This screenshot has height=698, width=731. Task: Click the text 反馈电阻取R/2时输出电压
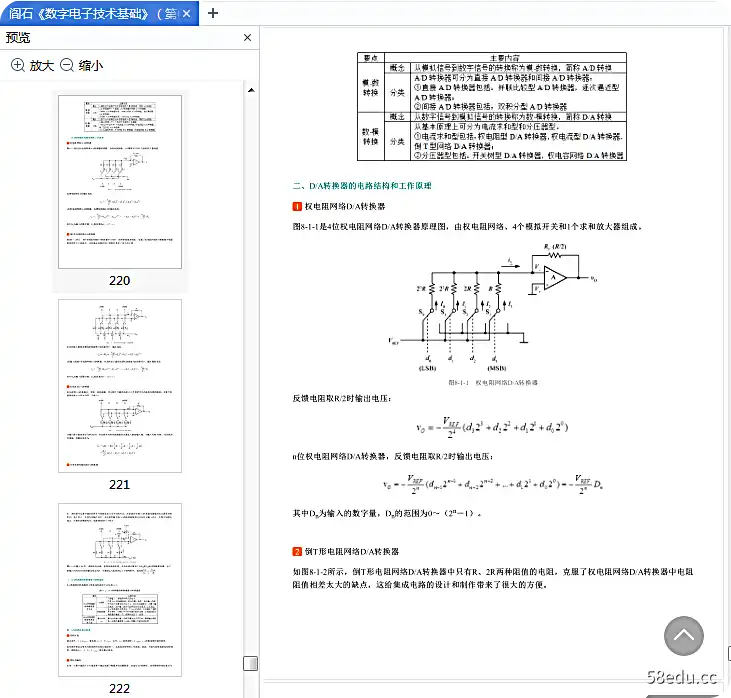click(342, 398)
